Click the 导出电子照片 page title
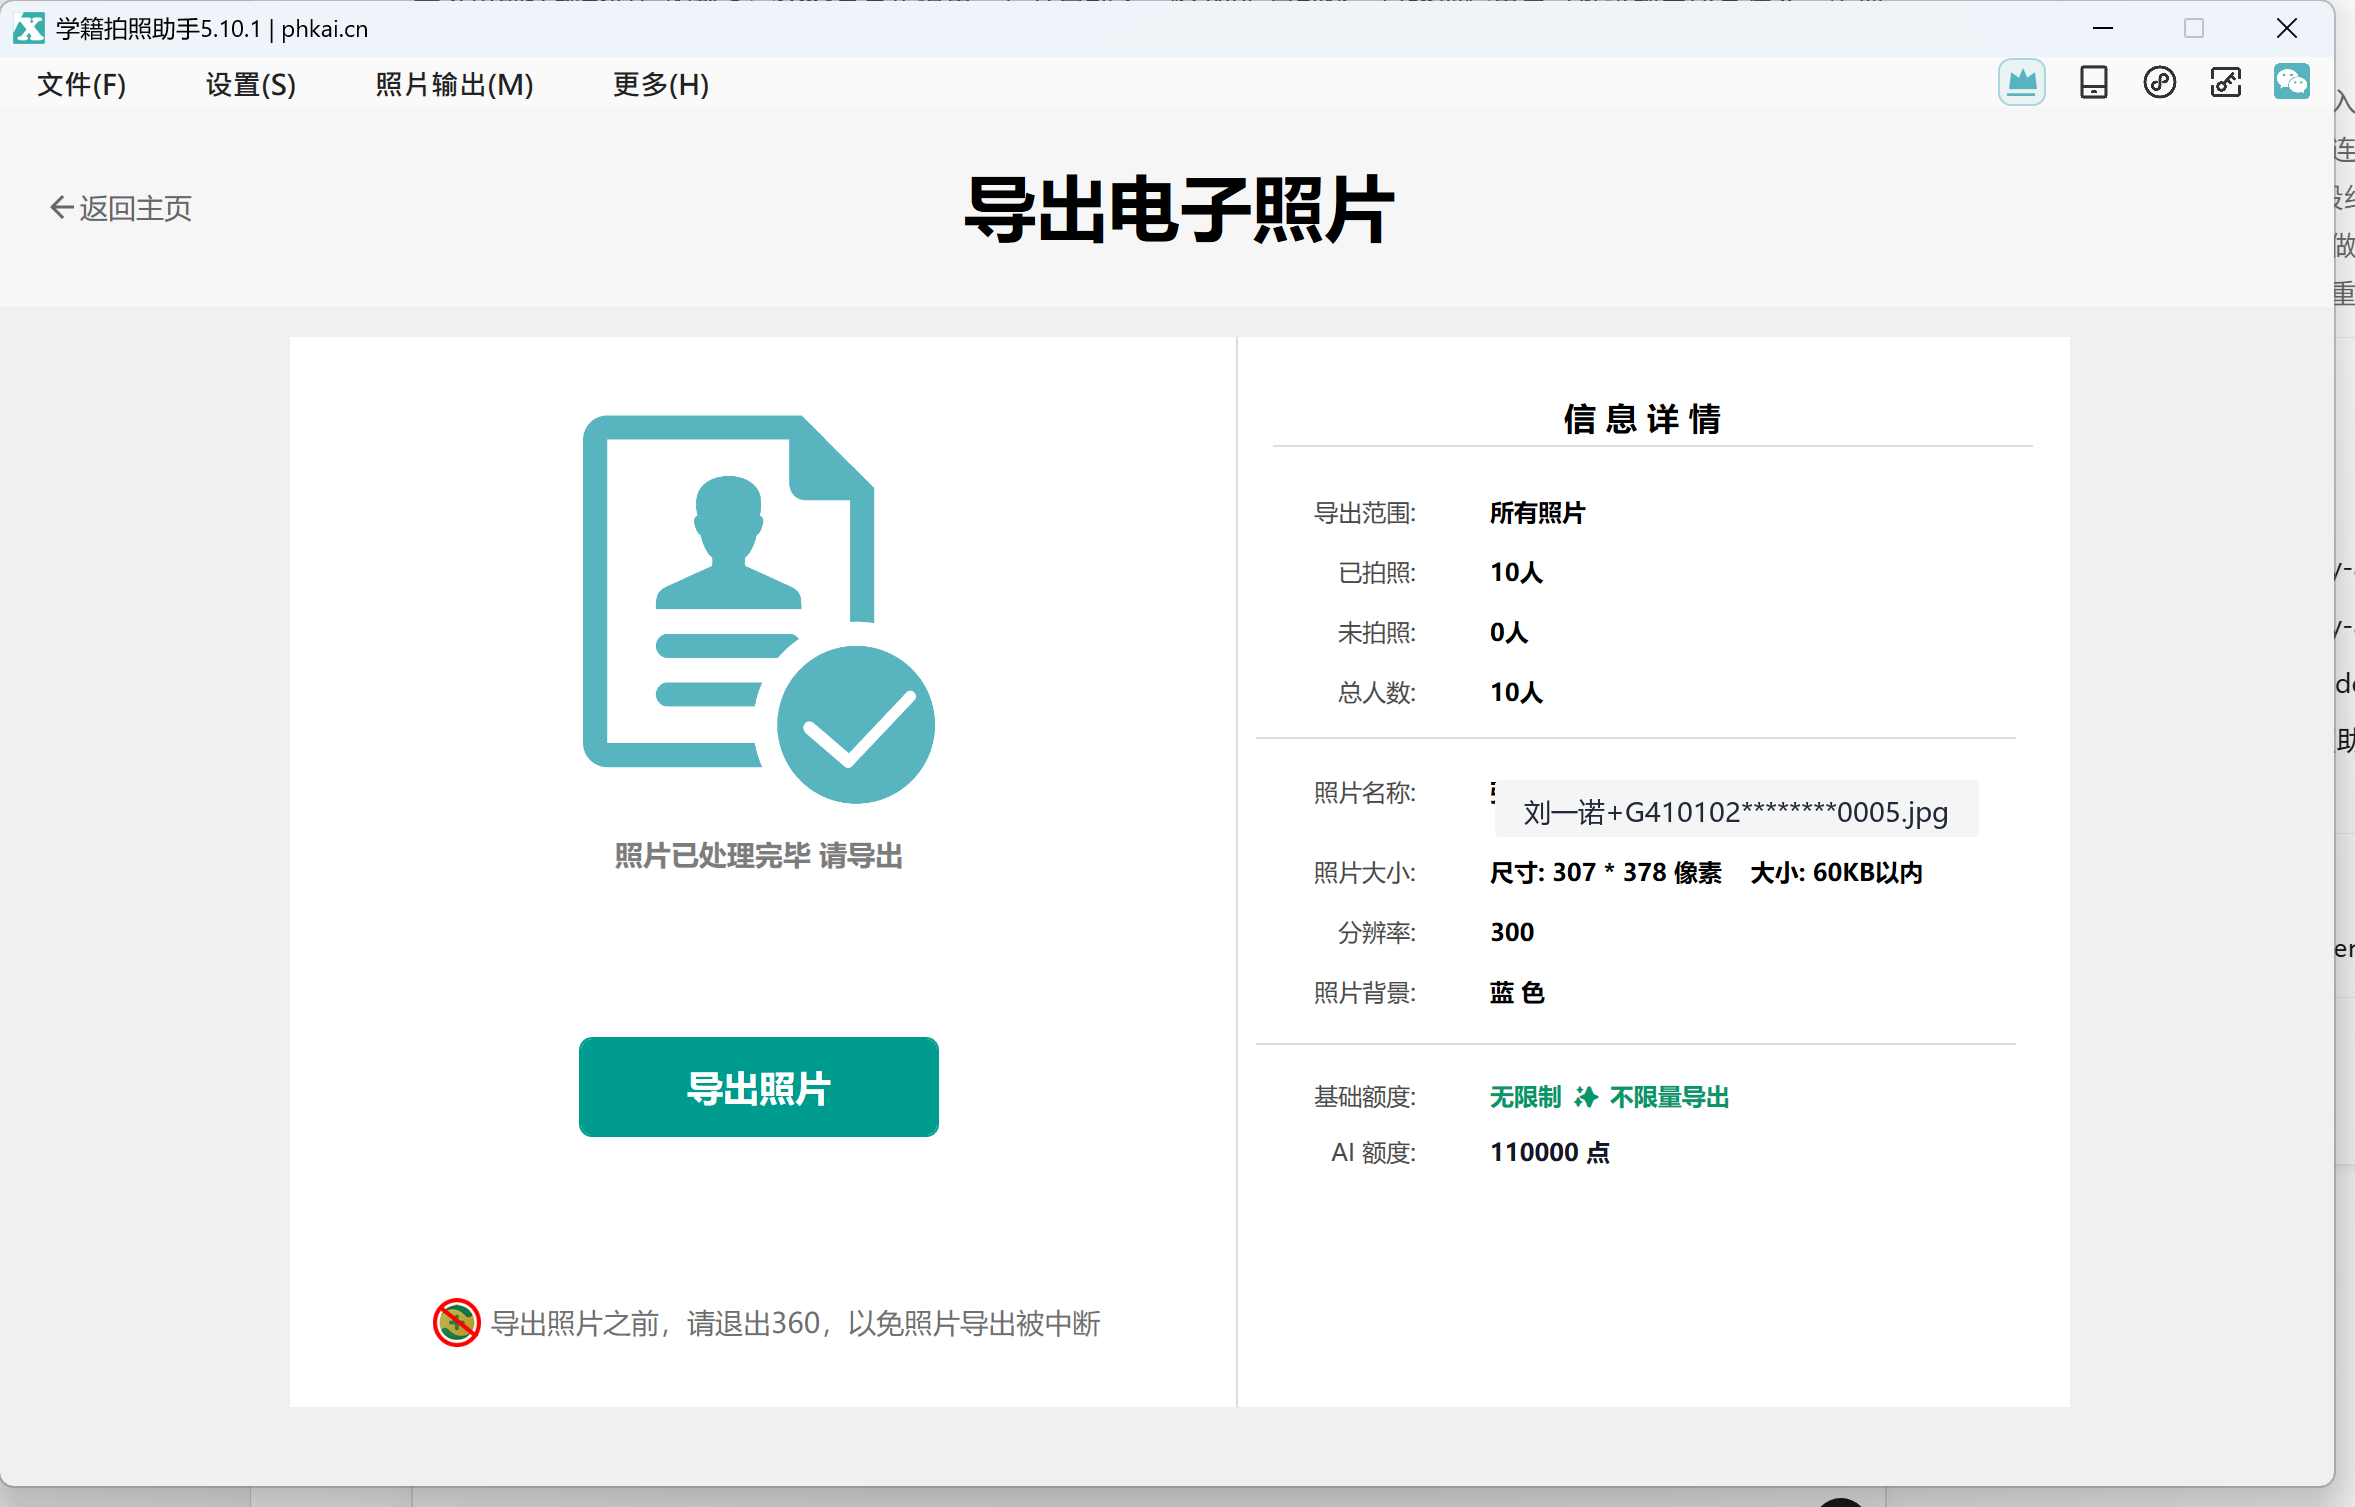This screenshot has height=1507, width=2355. pos(1178,210)
